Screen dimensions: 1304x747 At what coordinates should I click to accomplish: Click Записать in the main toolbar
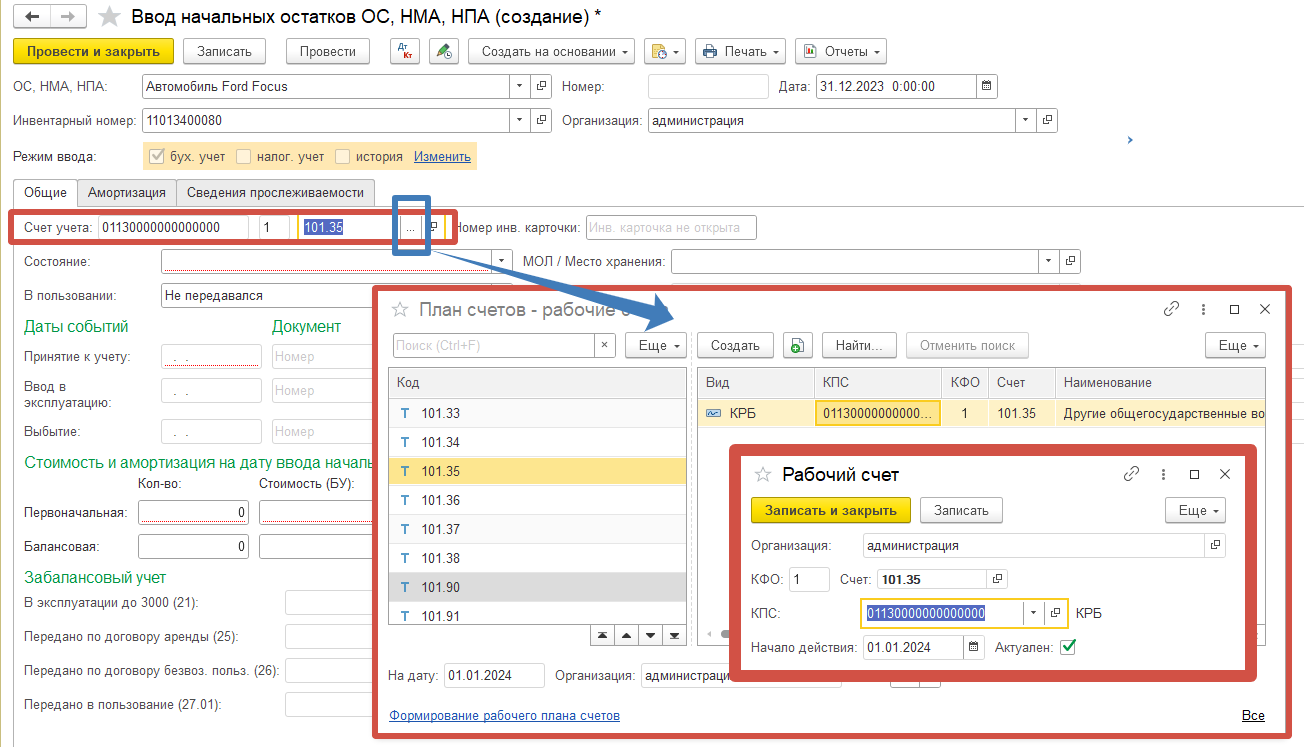click(224, 51)
